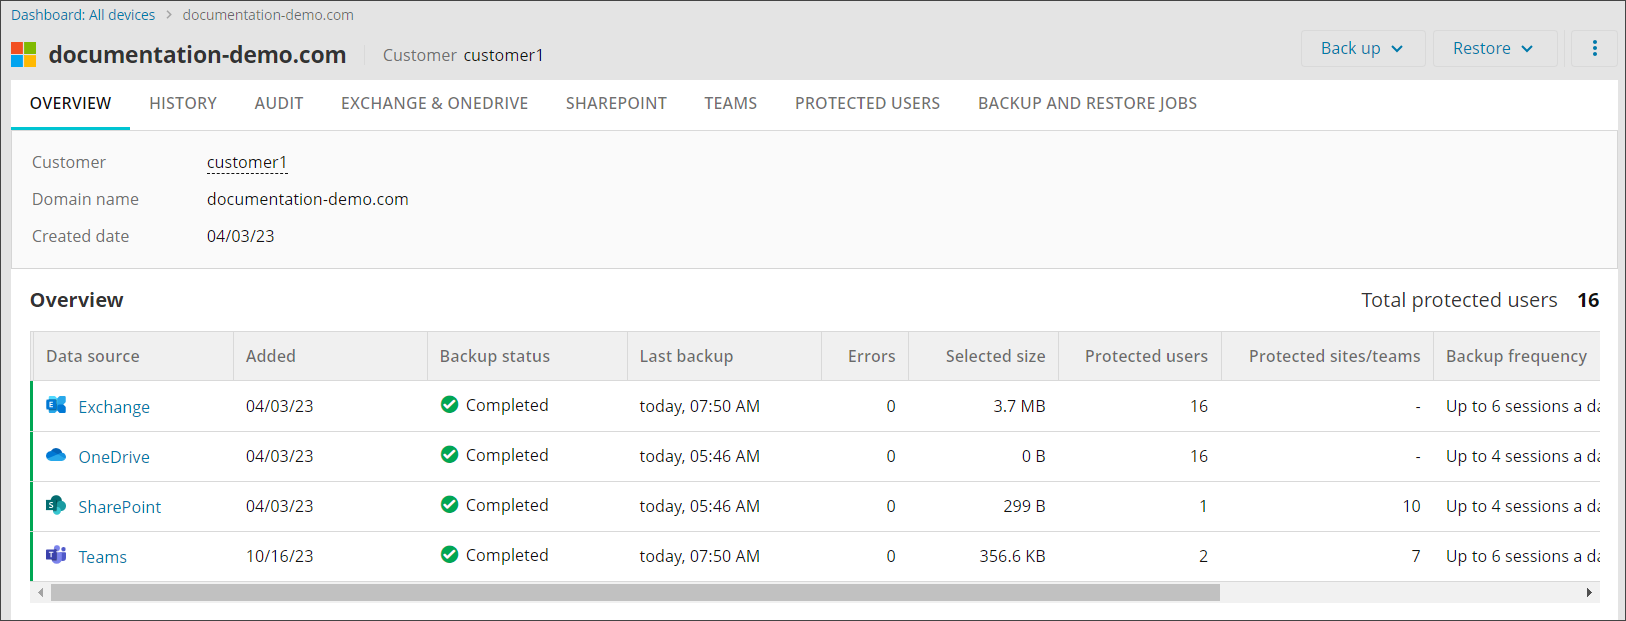Switch to the History tab

click(x=183, y=103)
